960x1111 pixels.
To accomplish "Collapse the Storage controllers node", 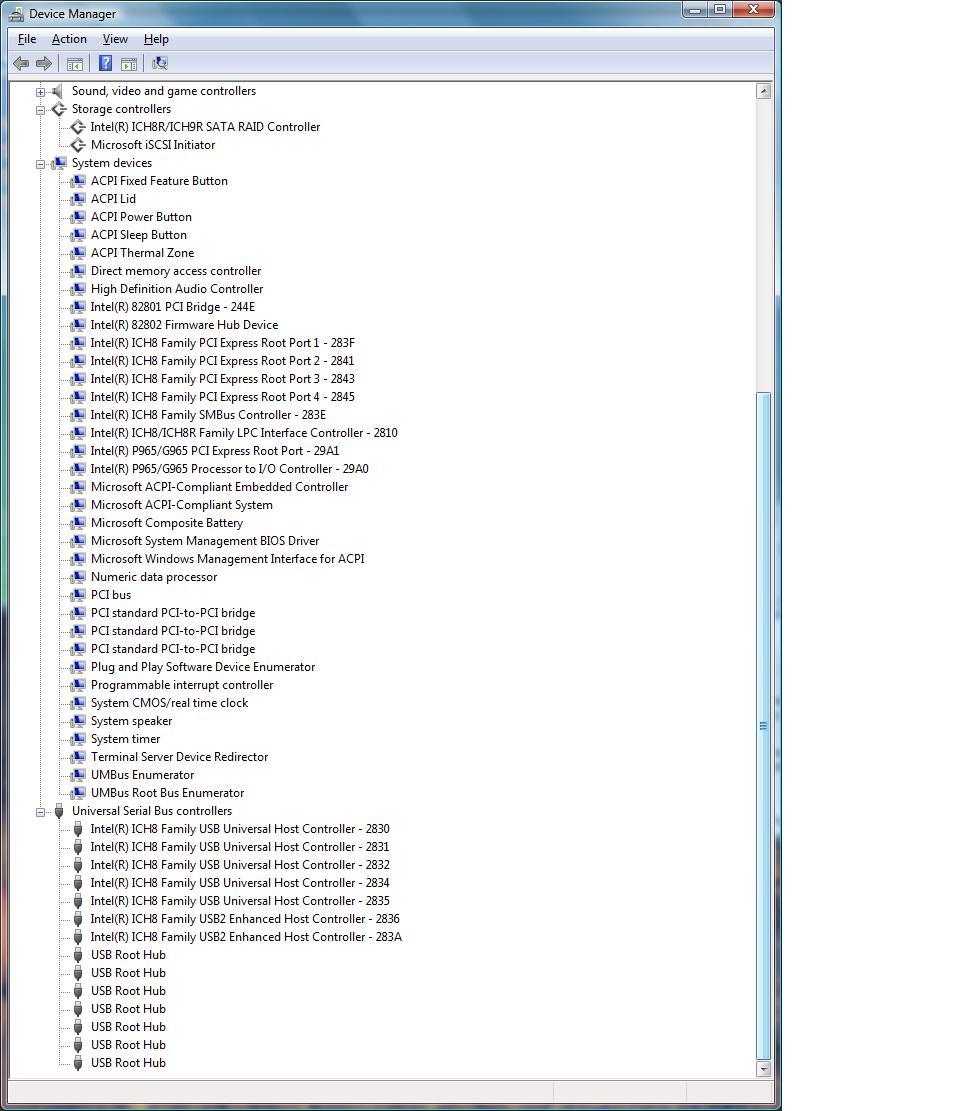I will [x=40, y=110].
